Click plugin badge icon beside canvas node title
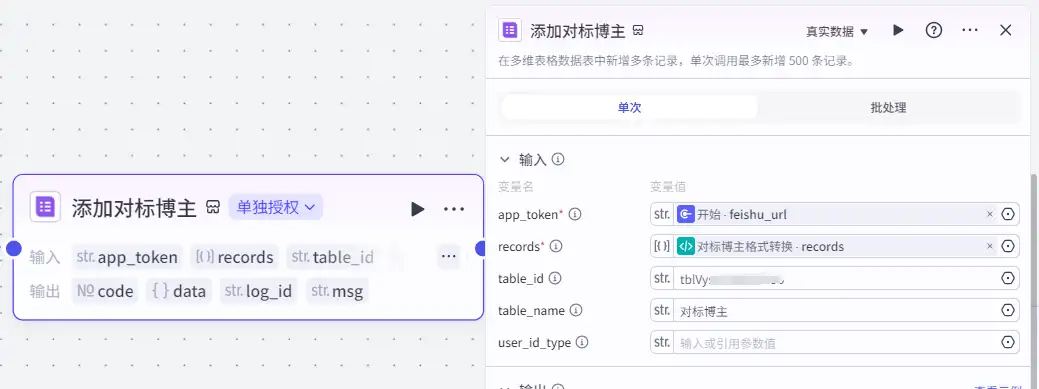The height and width of the screenshot is (389, 1039). pos(213,208)
